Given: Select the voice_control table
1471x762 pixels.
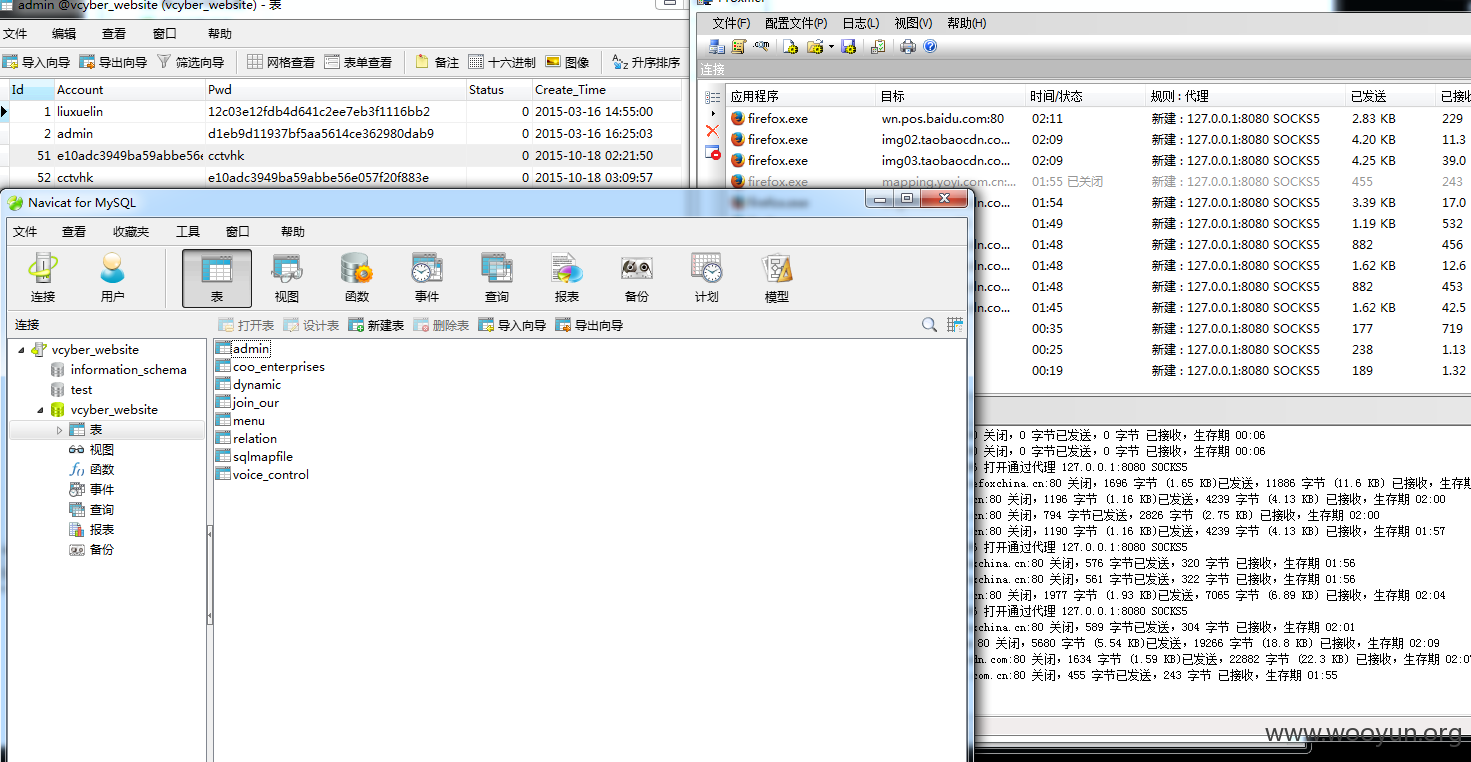Looking at the screenshot, I should [262, 475].
